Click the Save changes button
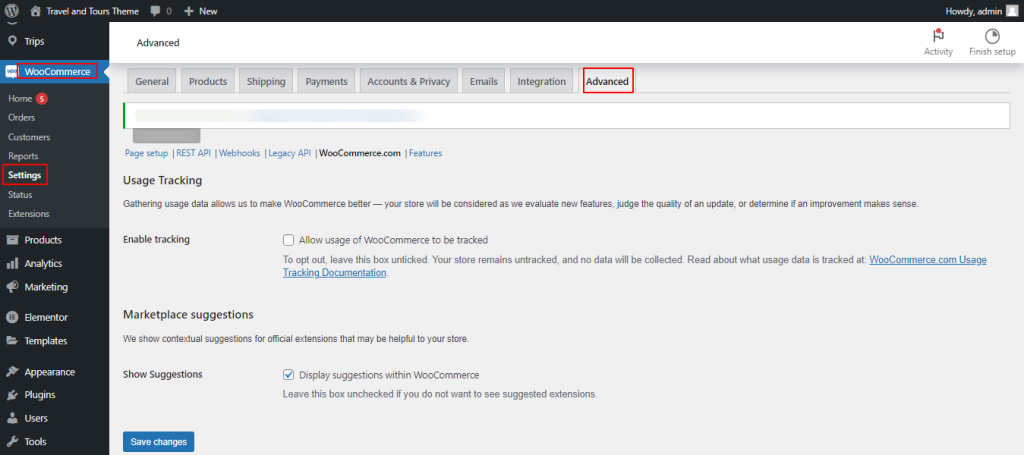The height and width of the screenshot is (455, 1024). [x=158, y=442]
